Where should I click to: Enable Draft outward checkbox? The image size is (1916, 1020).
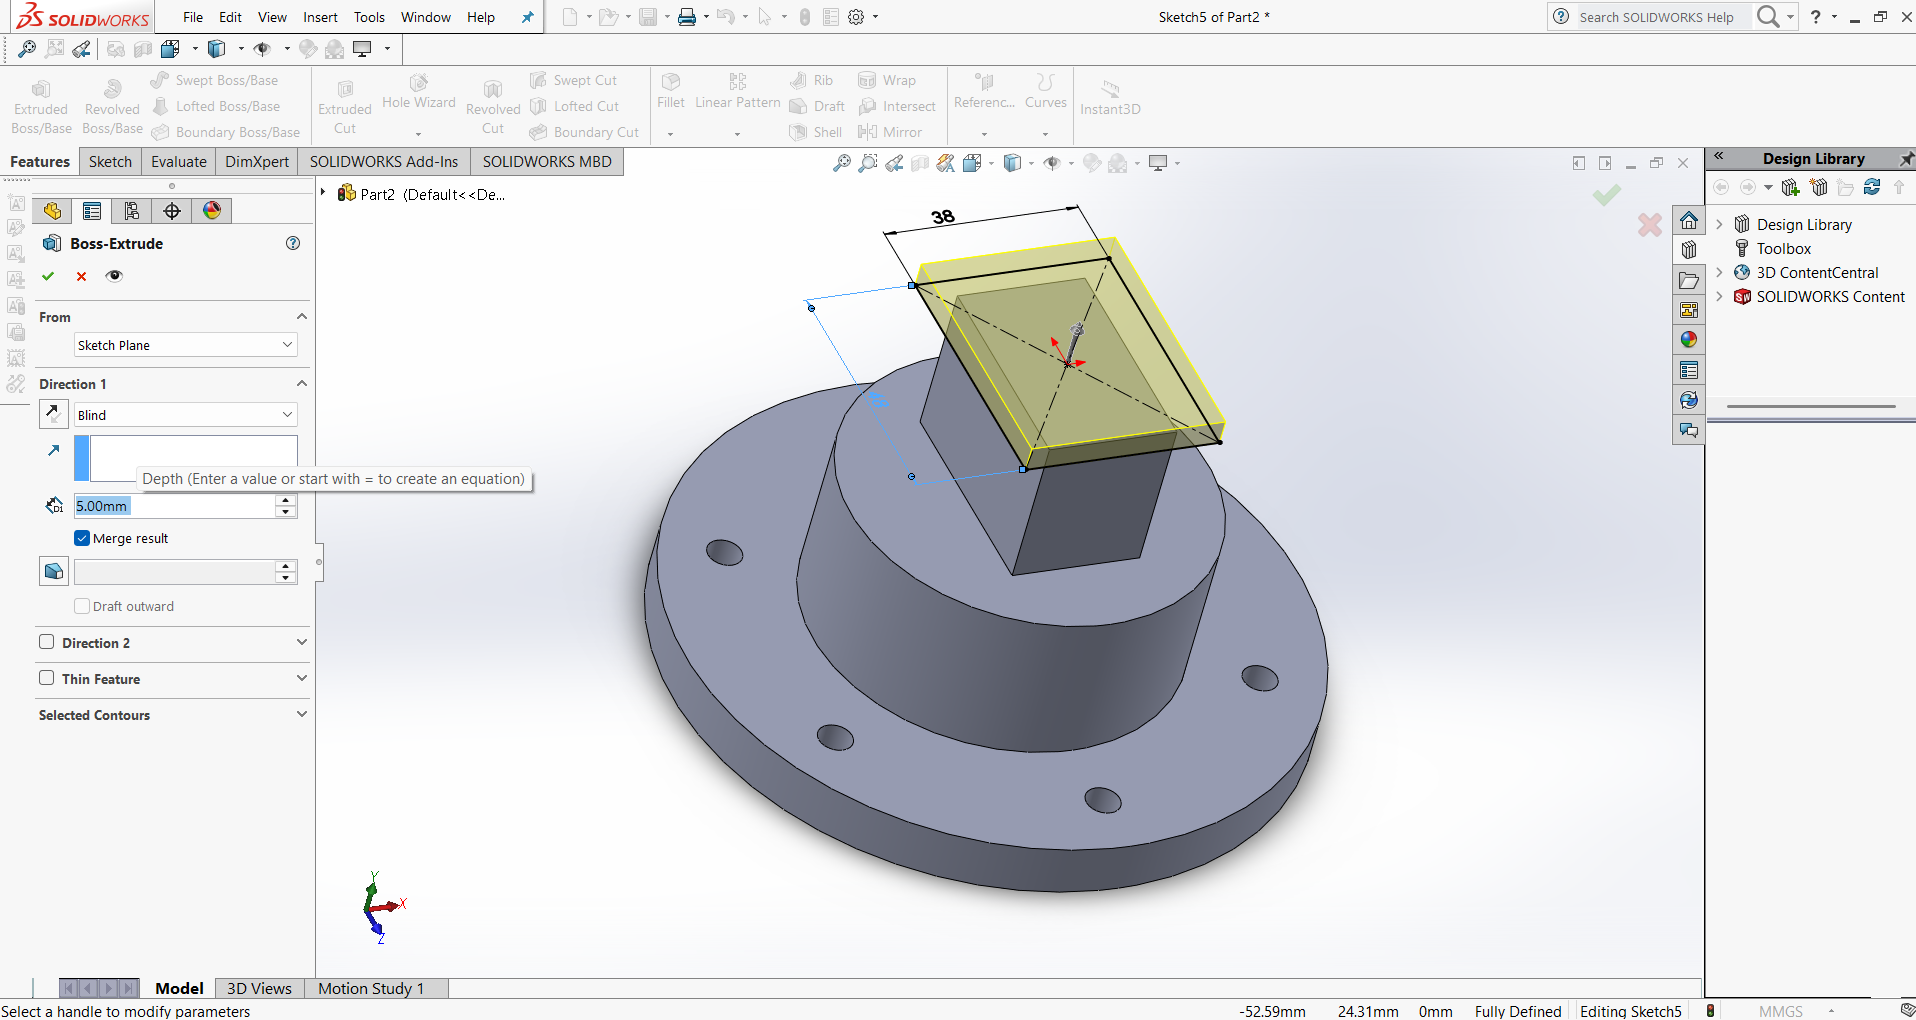click(x=82, y=606)
